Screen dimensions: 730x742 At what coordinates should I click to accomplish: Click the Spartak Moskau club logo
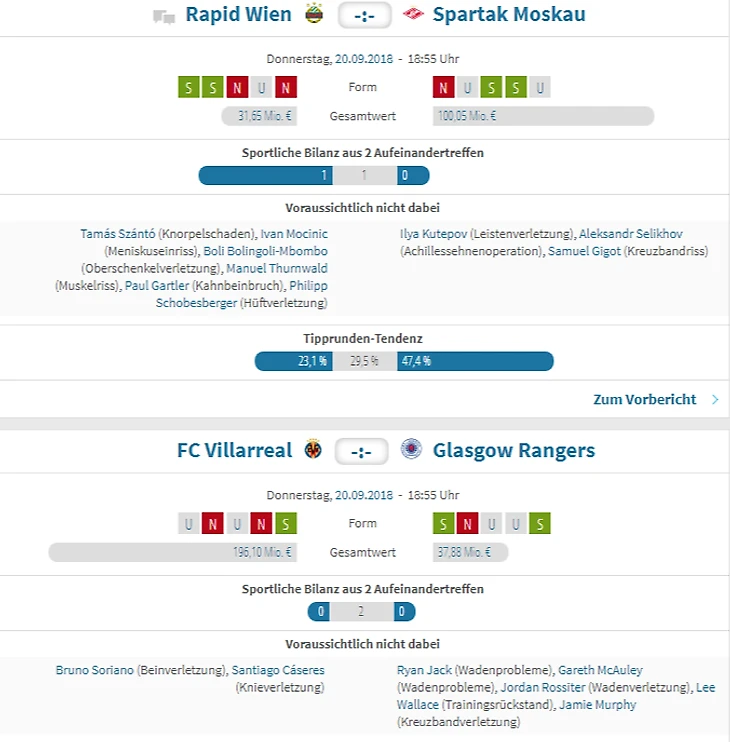coord(412,14)
